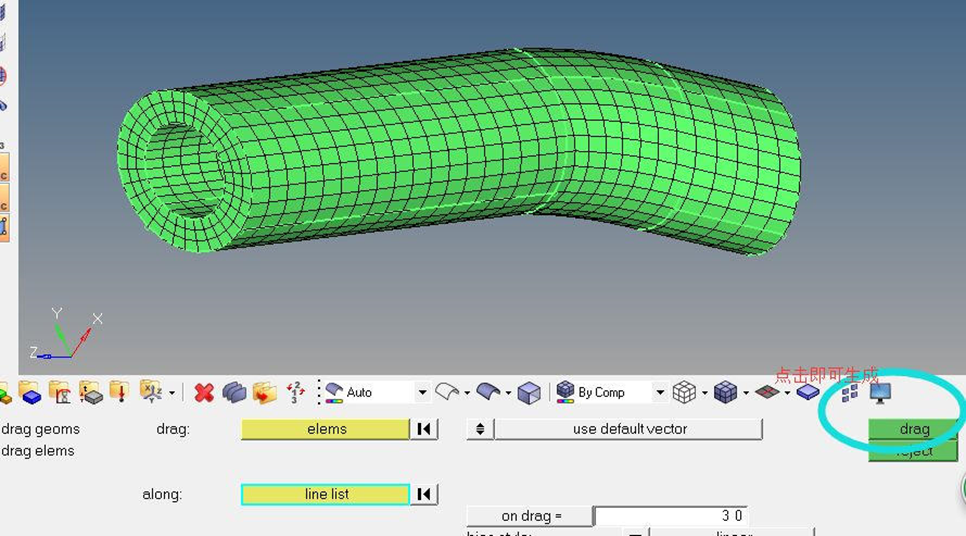Open the blue block component collector icon
This screenshot has width=966, height=536.
pos(29,392)
